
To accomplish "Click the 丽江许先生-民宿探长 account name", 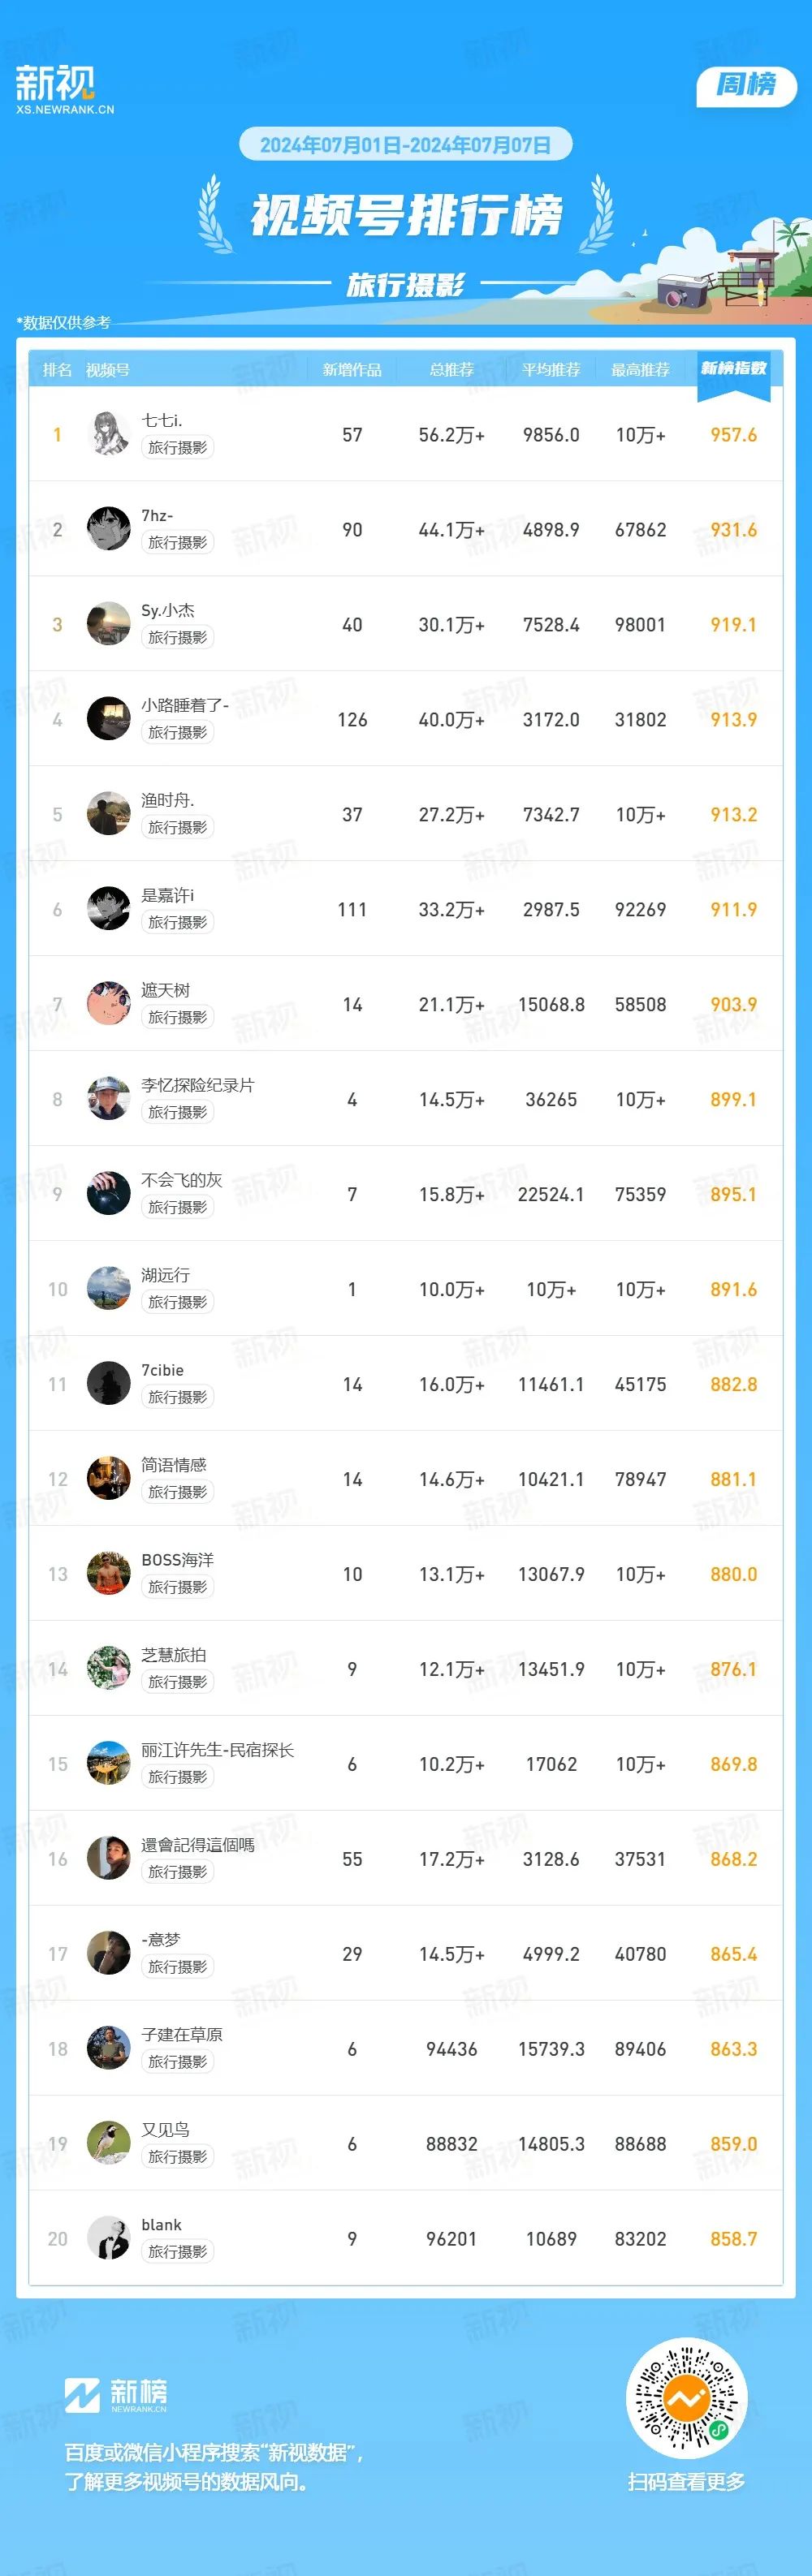I will coord(217,1750).
